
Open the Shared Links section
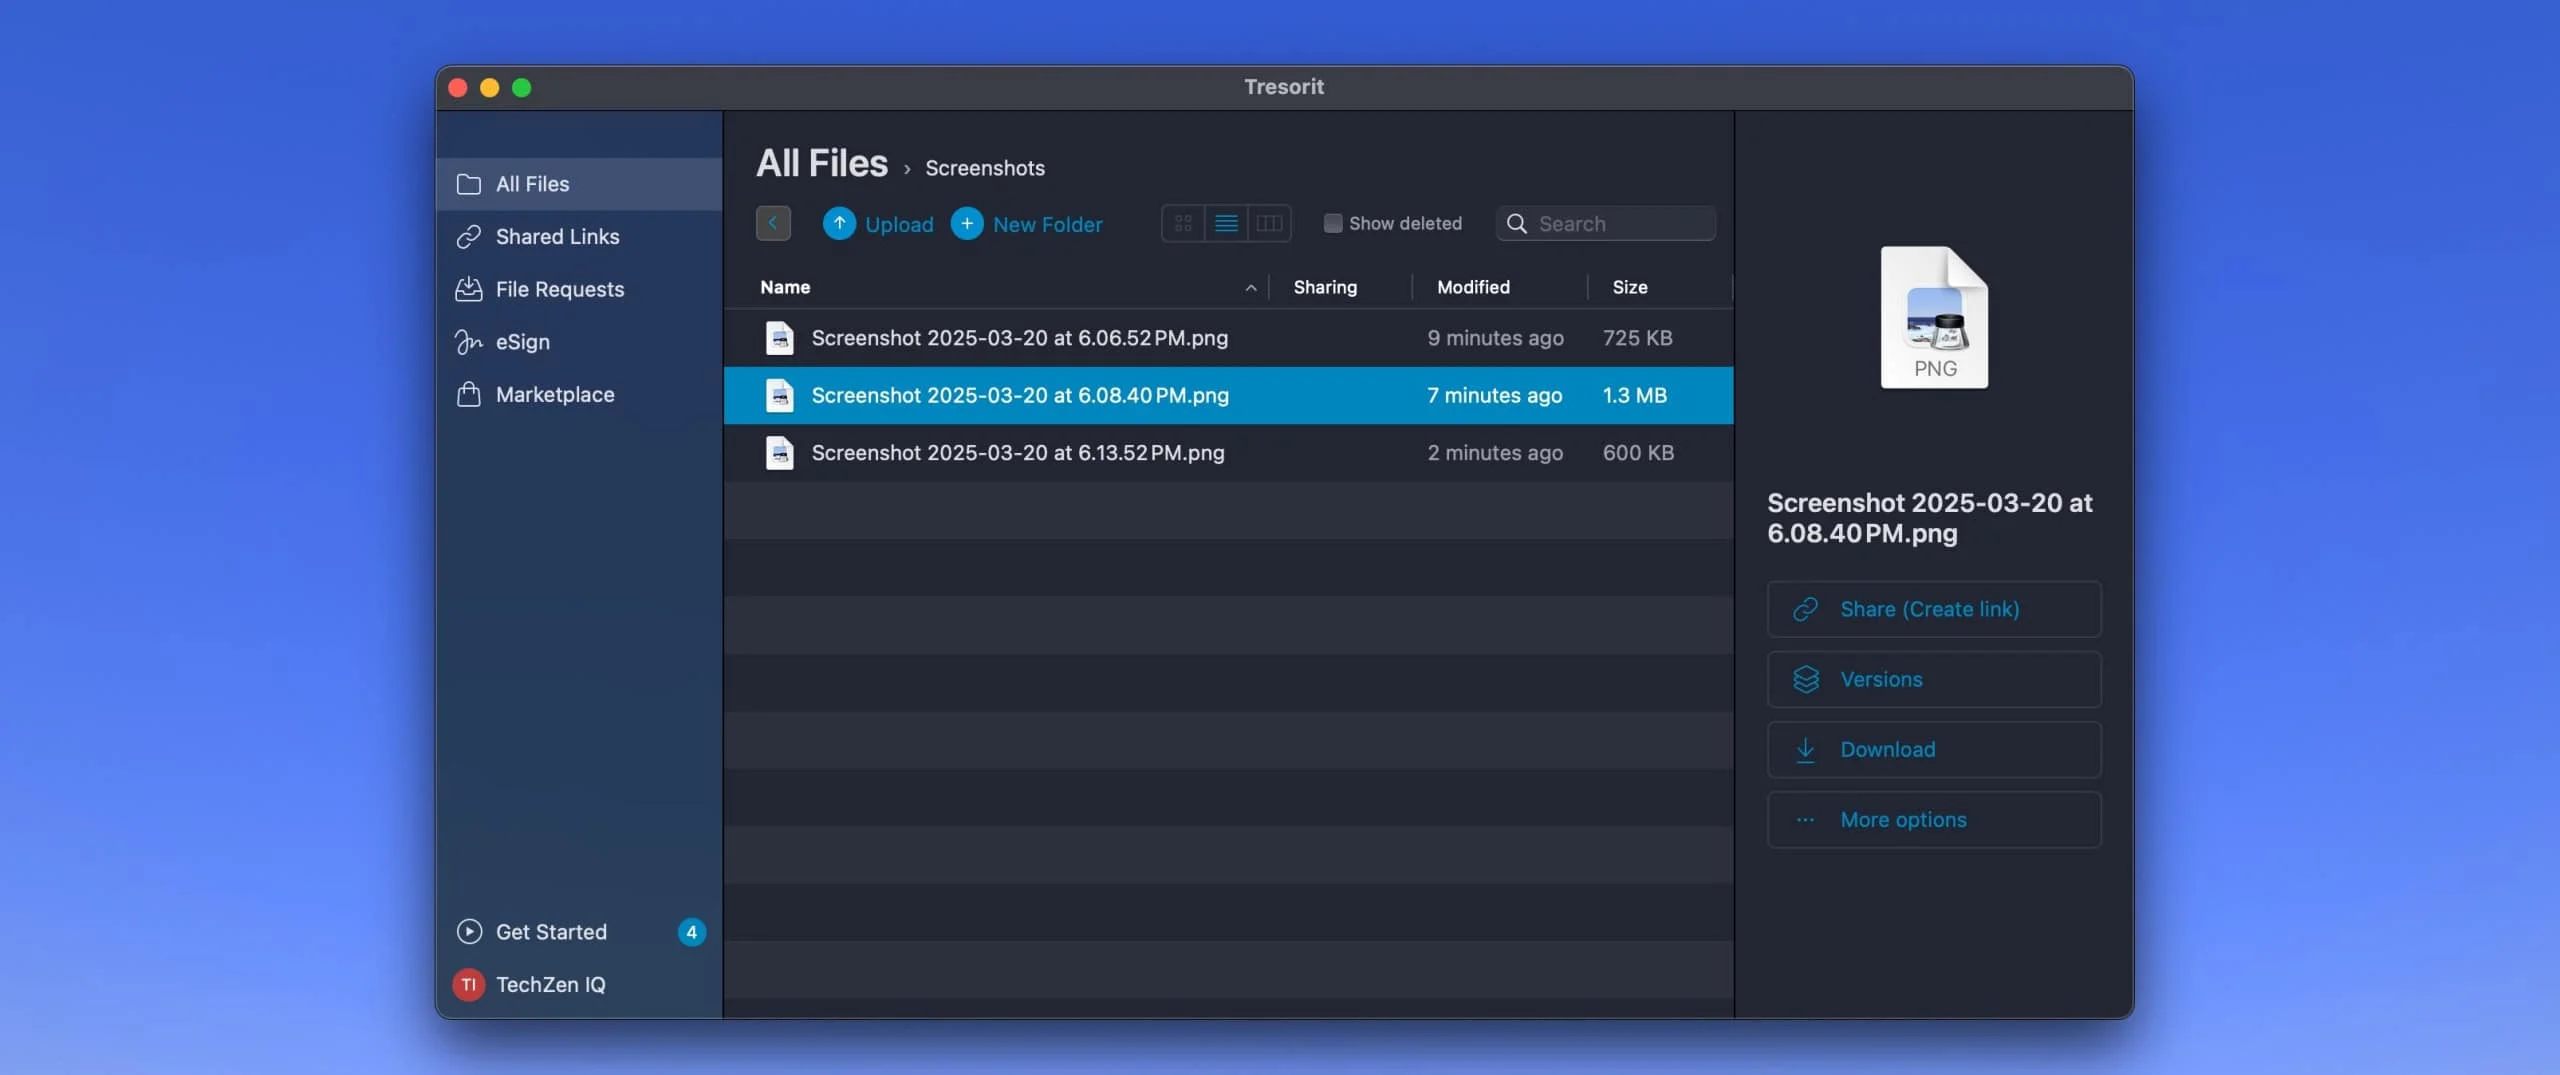point(556,236)
